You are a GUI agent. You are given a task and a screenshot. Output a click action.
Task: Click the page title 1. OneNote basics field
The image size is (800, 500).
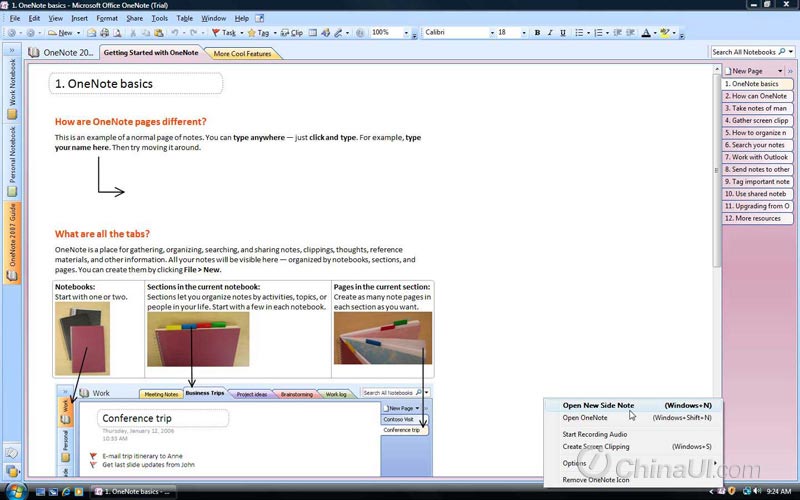pyautogui.click(x=136, y=84)
